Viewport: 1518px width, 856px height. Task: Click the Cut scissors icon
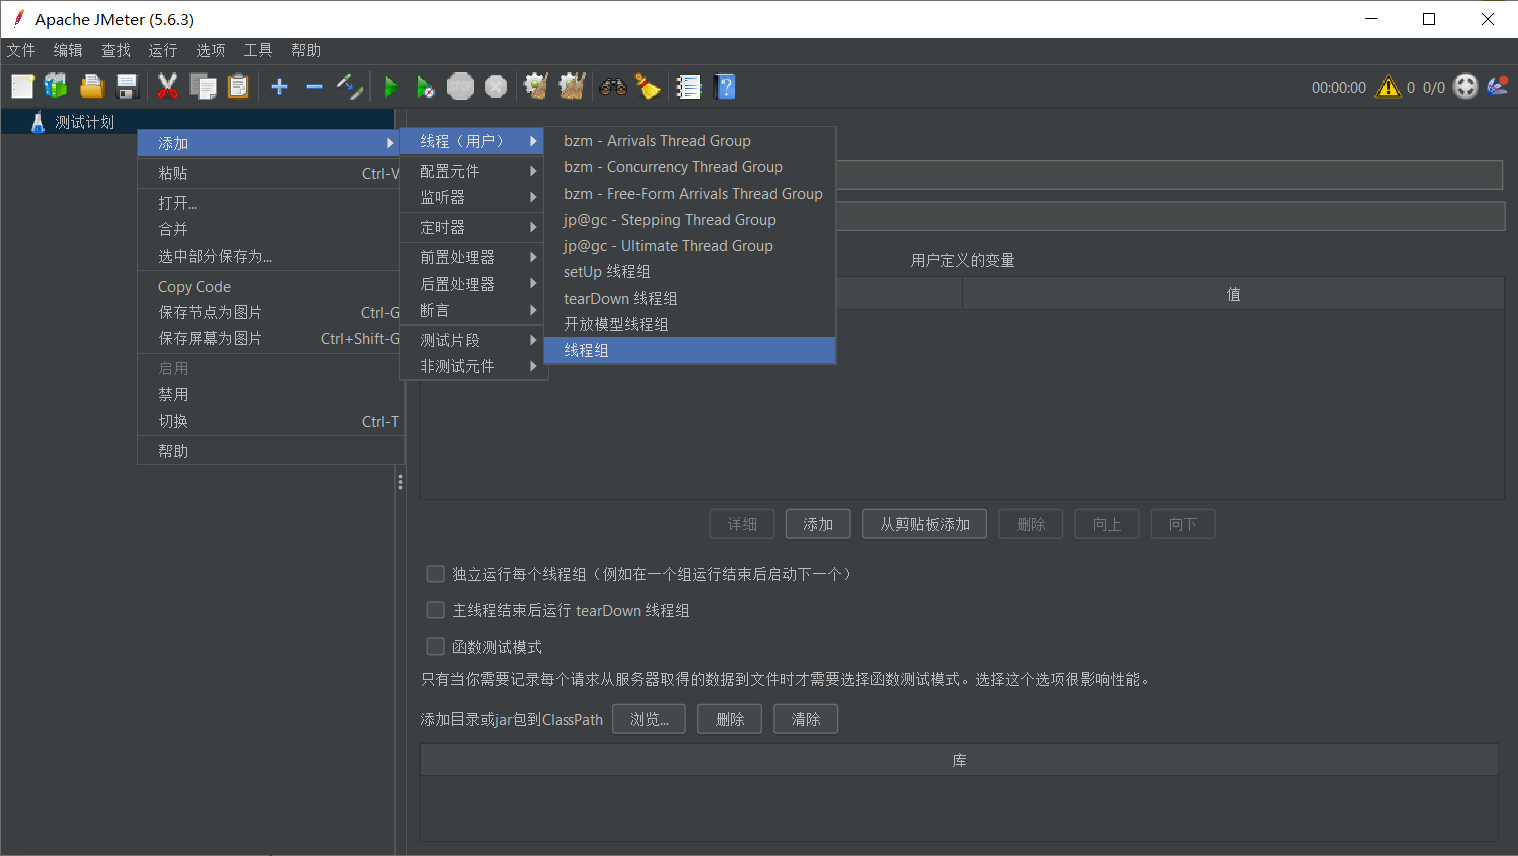167,87
